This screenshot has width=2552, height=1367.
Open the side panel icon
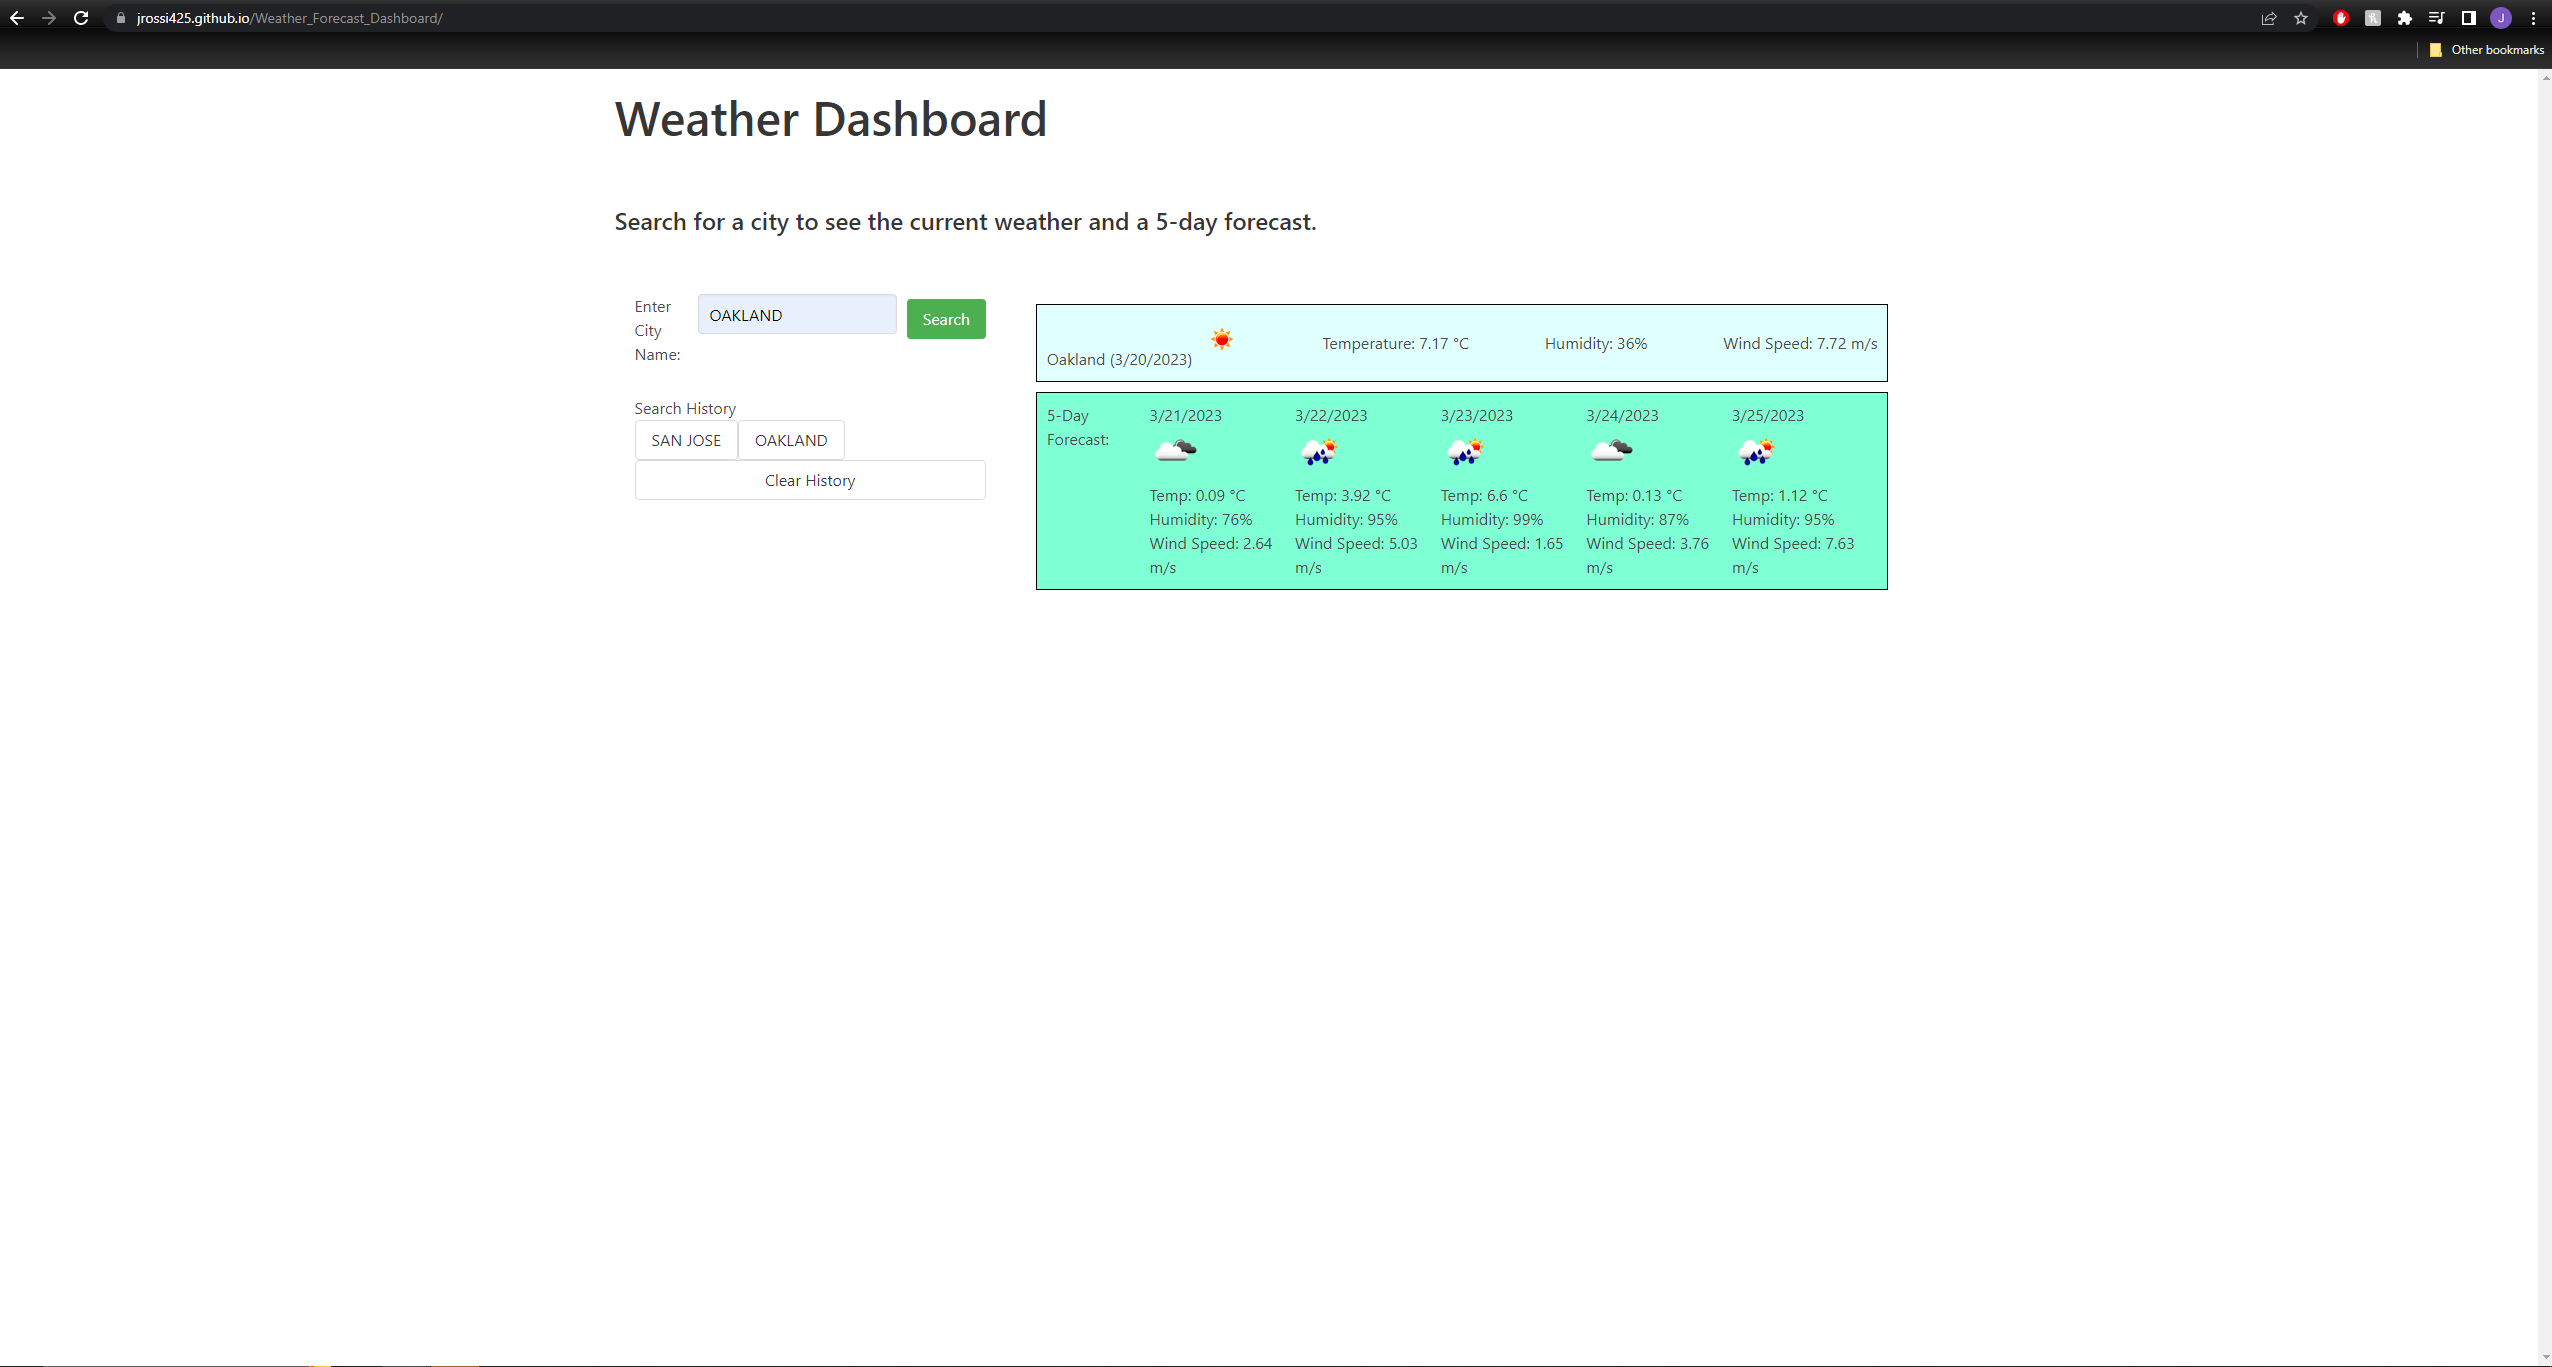(2468, 18)
